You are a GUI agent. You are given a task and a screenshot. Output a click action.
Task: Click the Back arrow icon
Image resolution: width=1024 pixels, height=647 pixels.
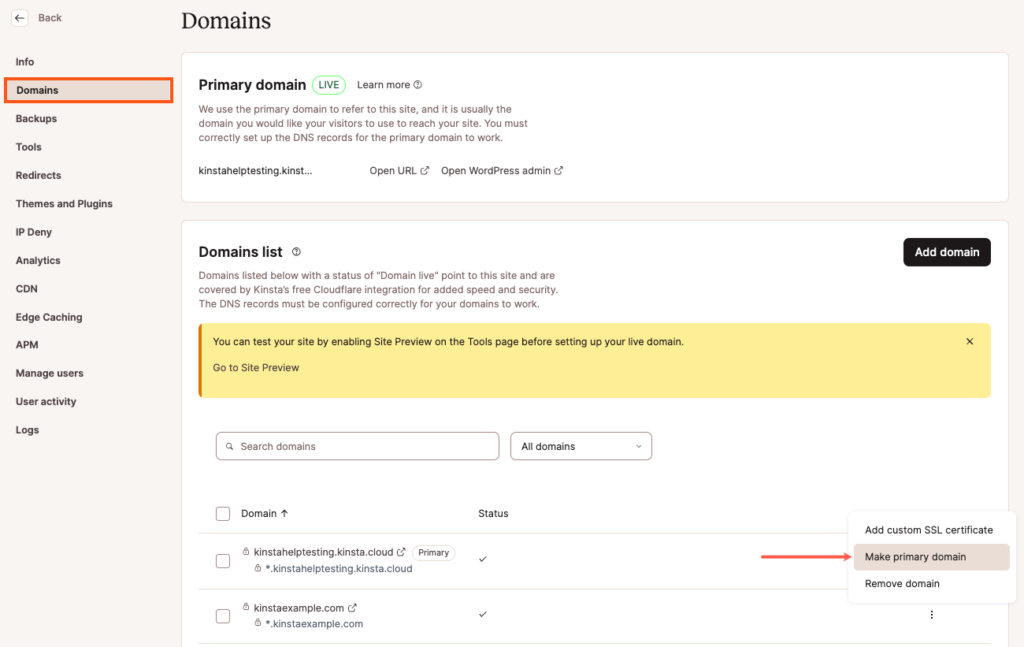coord(19,17)
